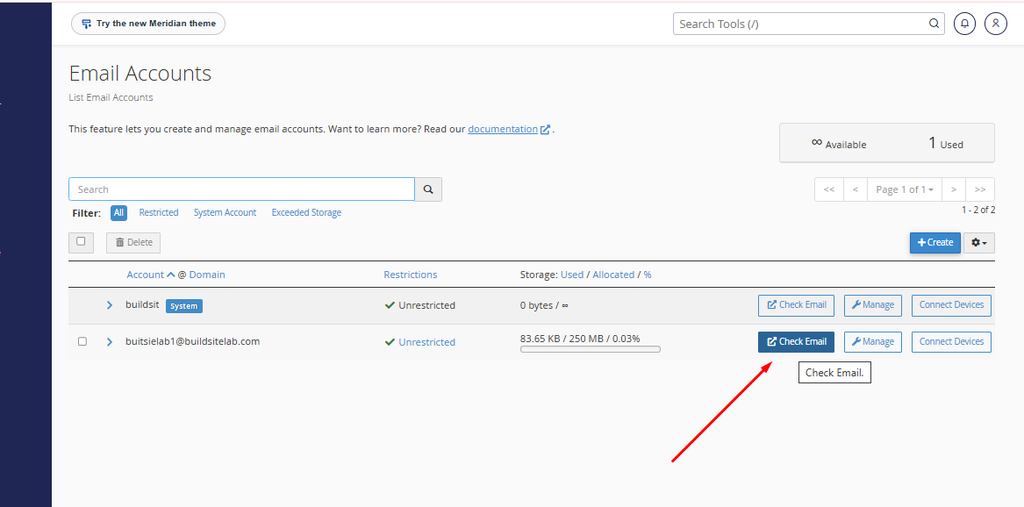Click the 0 bytes storage text for buildsit

coord(545,305)
